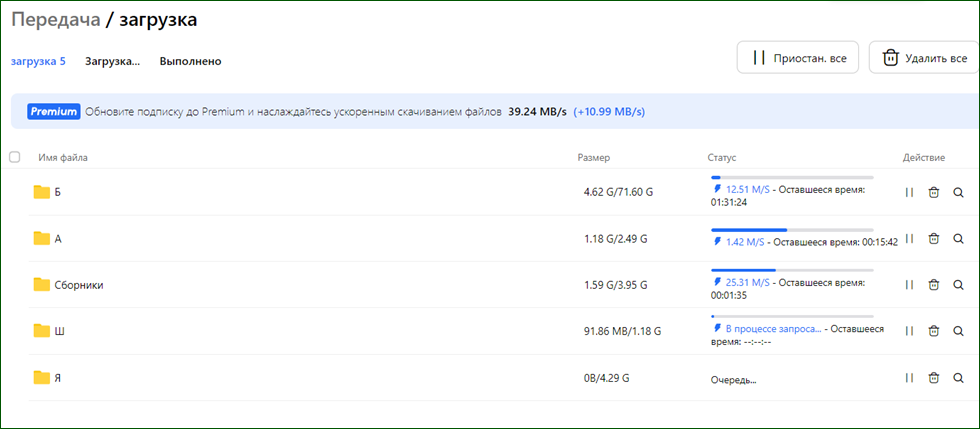Delete the download of folder Б

click(x=934, y=193)
